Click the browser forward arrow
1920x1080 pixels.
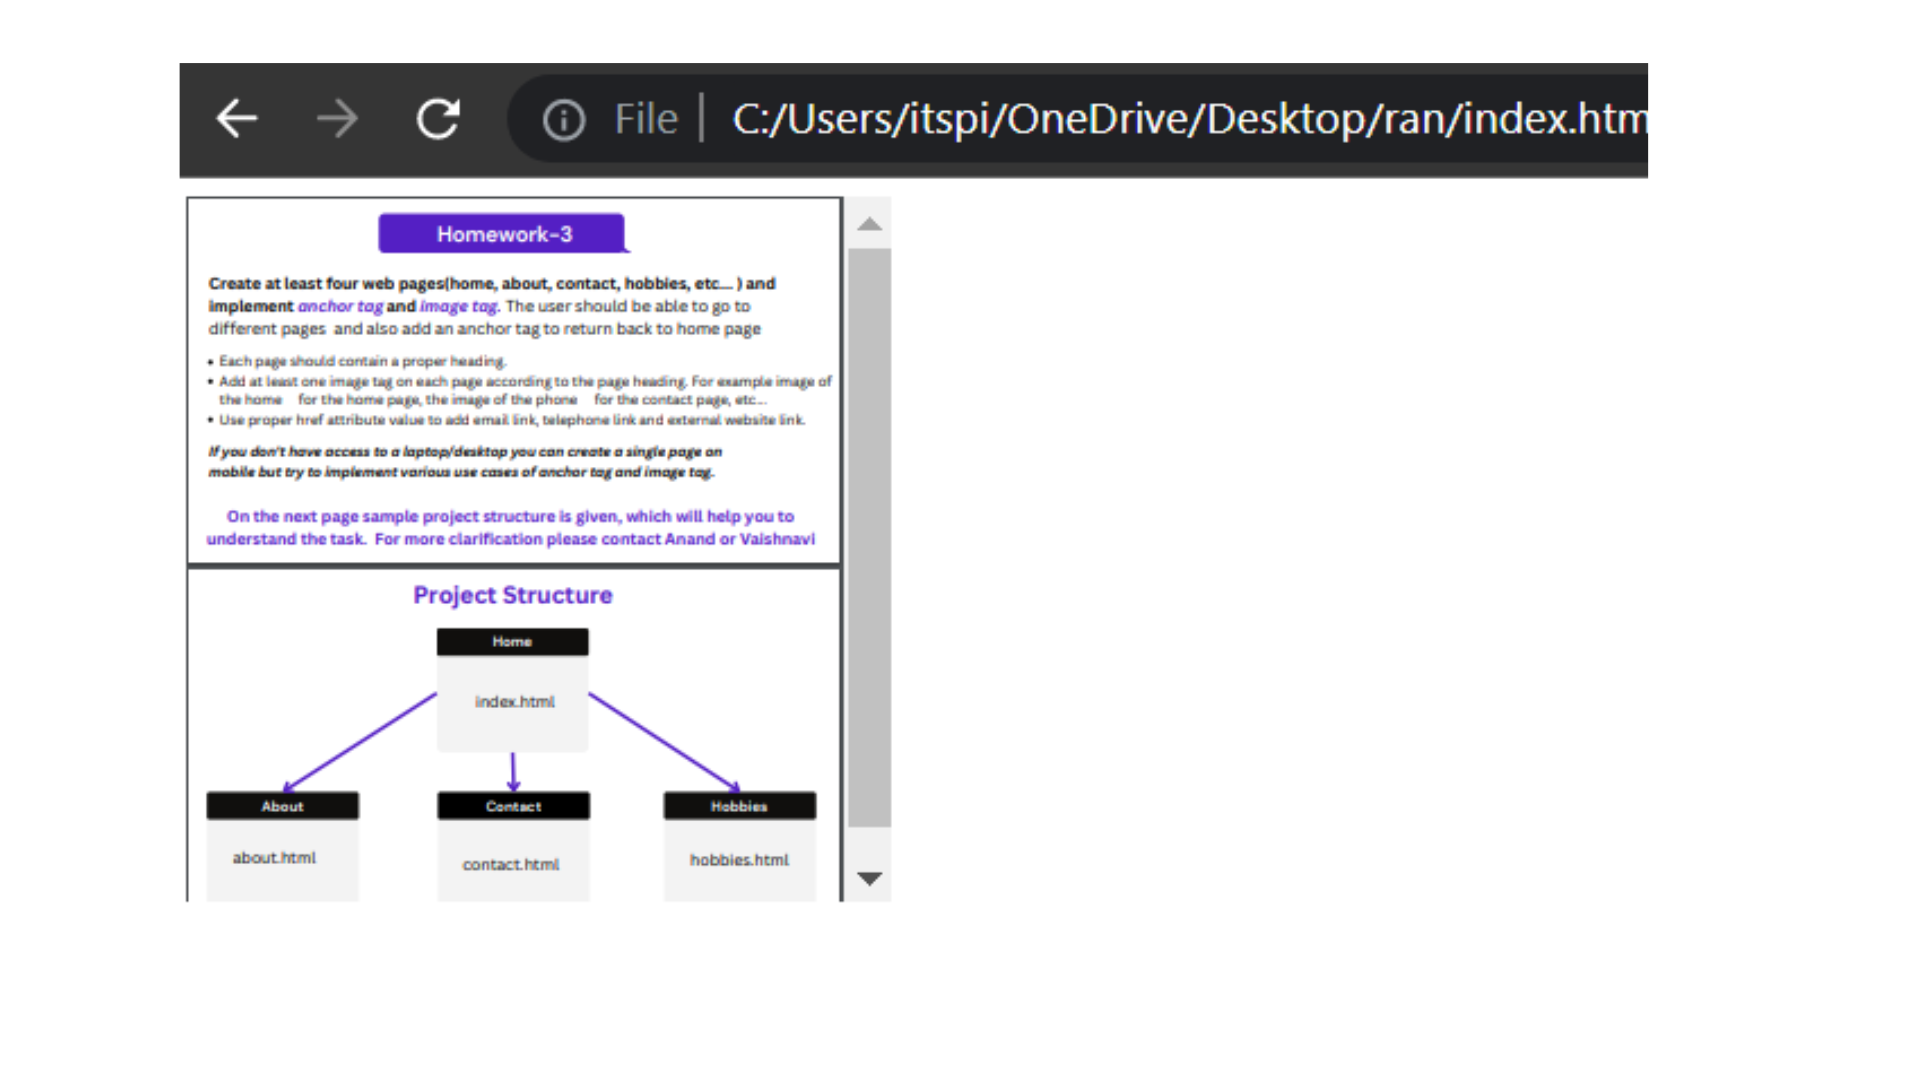click(337, 119)
